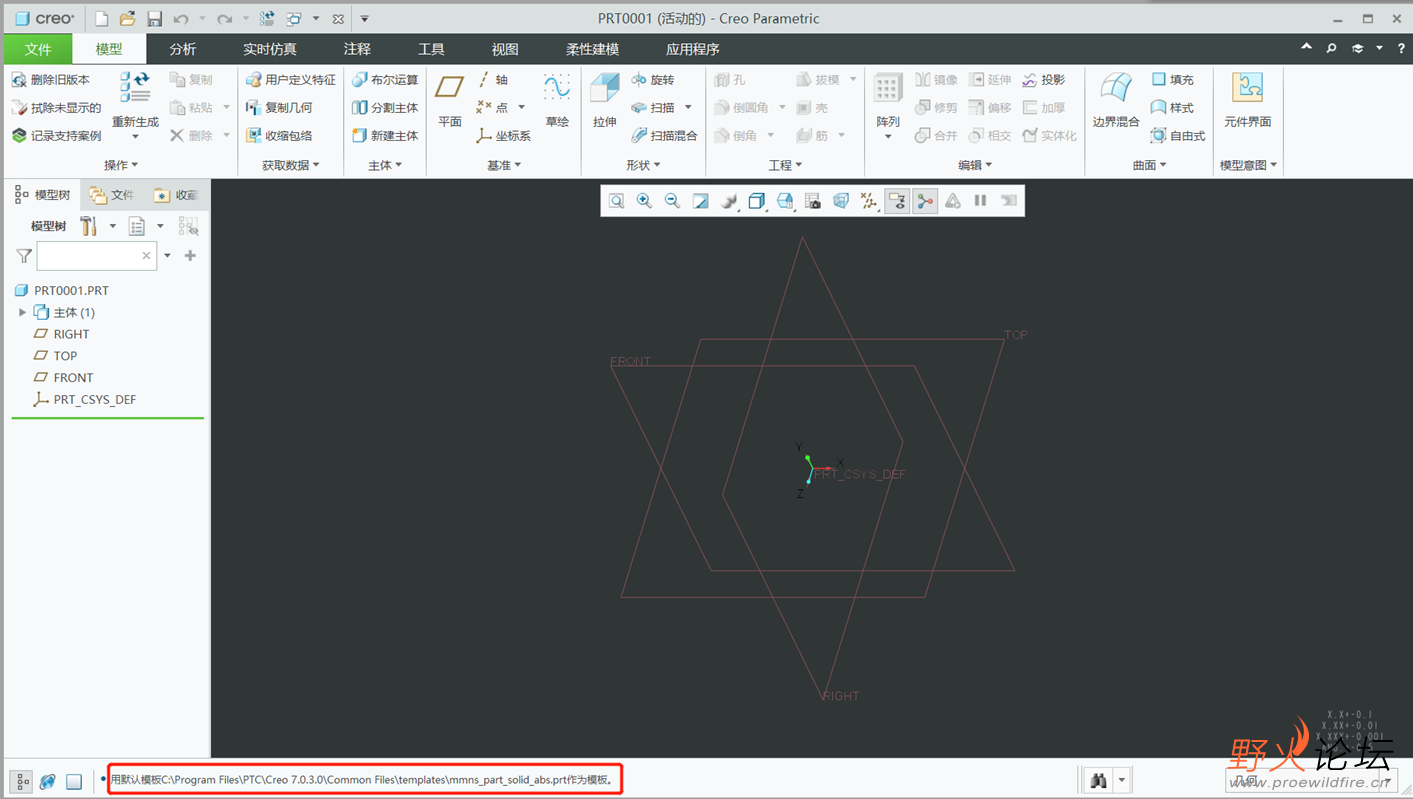Image resolution: width=1413 pixels, height=799 pixels.
Task: Toggle full screen icon in status bar
Action: click(x=74, y=782)
